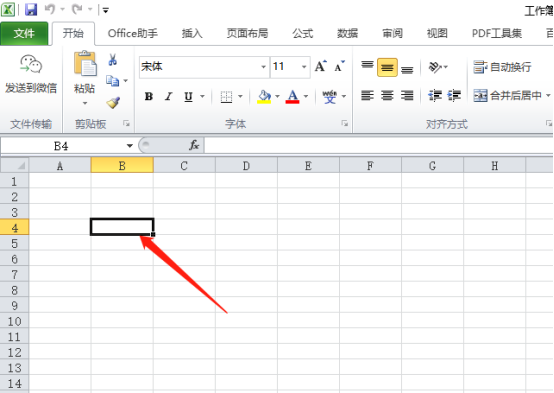Viewport: 554px width, 393px height.
Task: Expand the 粘贴 options arrow
Action: click(85, 103)
